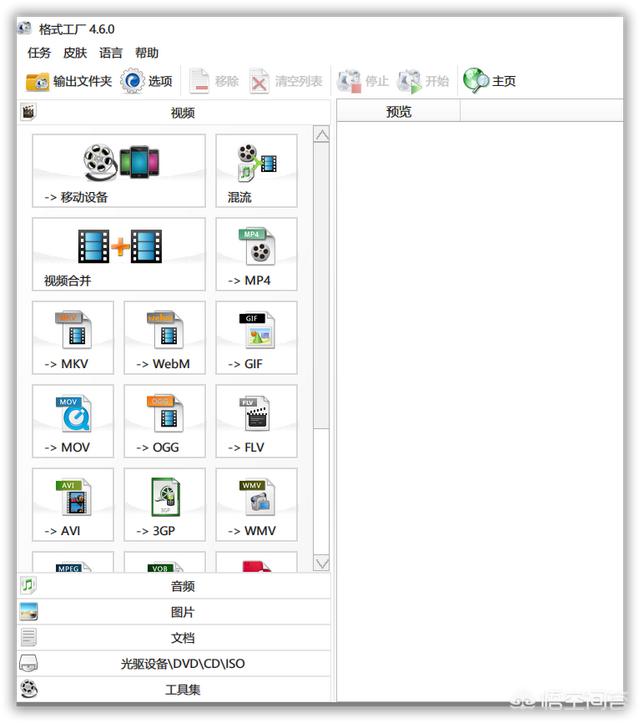Open the 皮肤 menu
Viewport: 640px width, 723px height.
75,53
